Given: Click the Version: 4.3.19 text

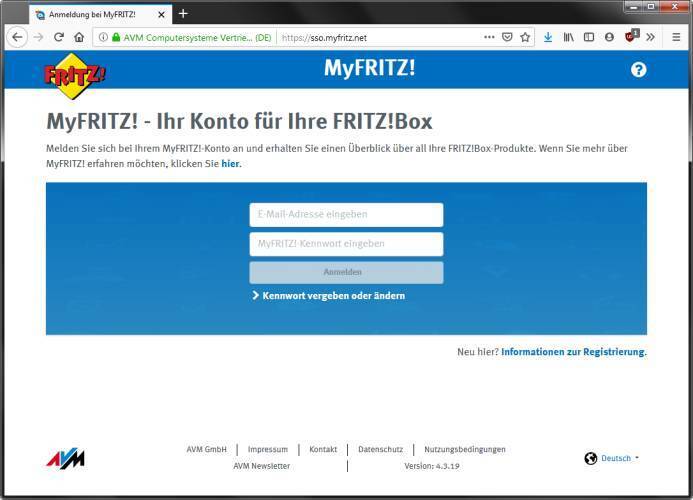Looking at the screenshot, I should click(x=432, y=466).
